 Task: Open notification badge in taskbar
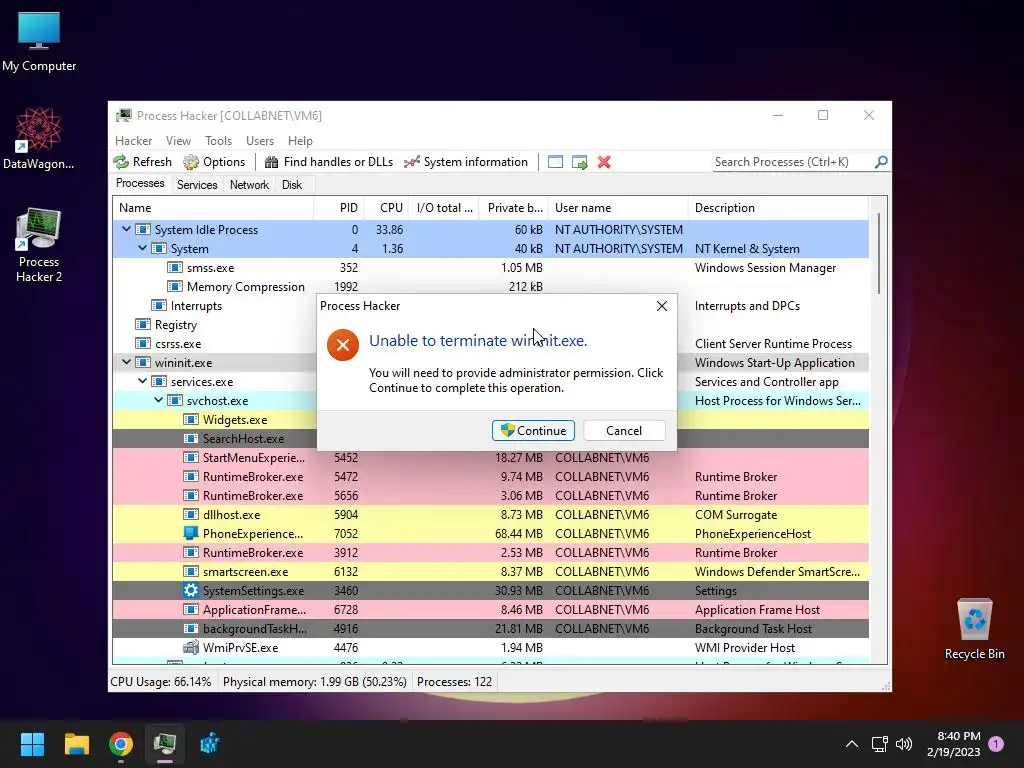(x=996, y=744)
